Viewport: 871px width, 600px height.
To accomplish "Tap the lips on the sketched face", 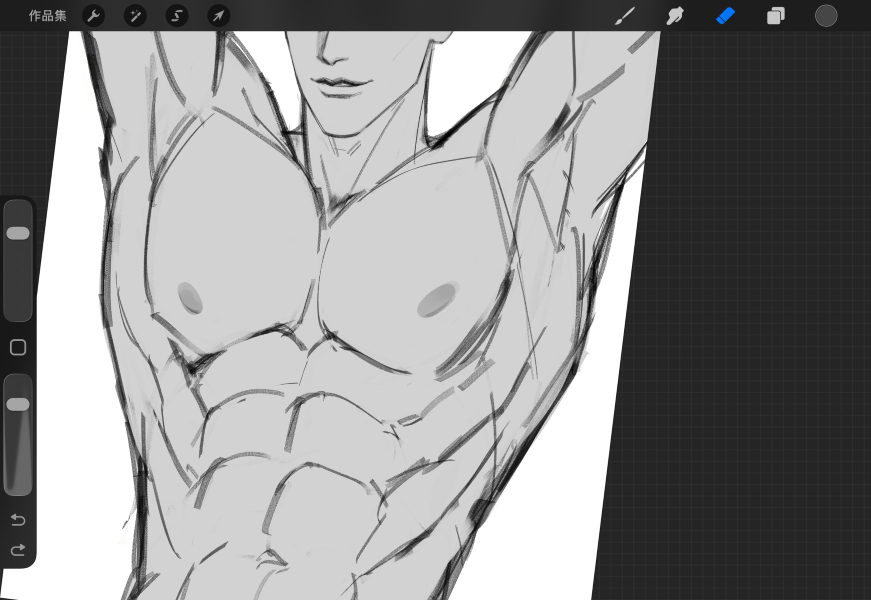I will pyautogui.click(x=333, y=83).
